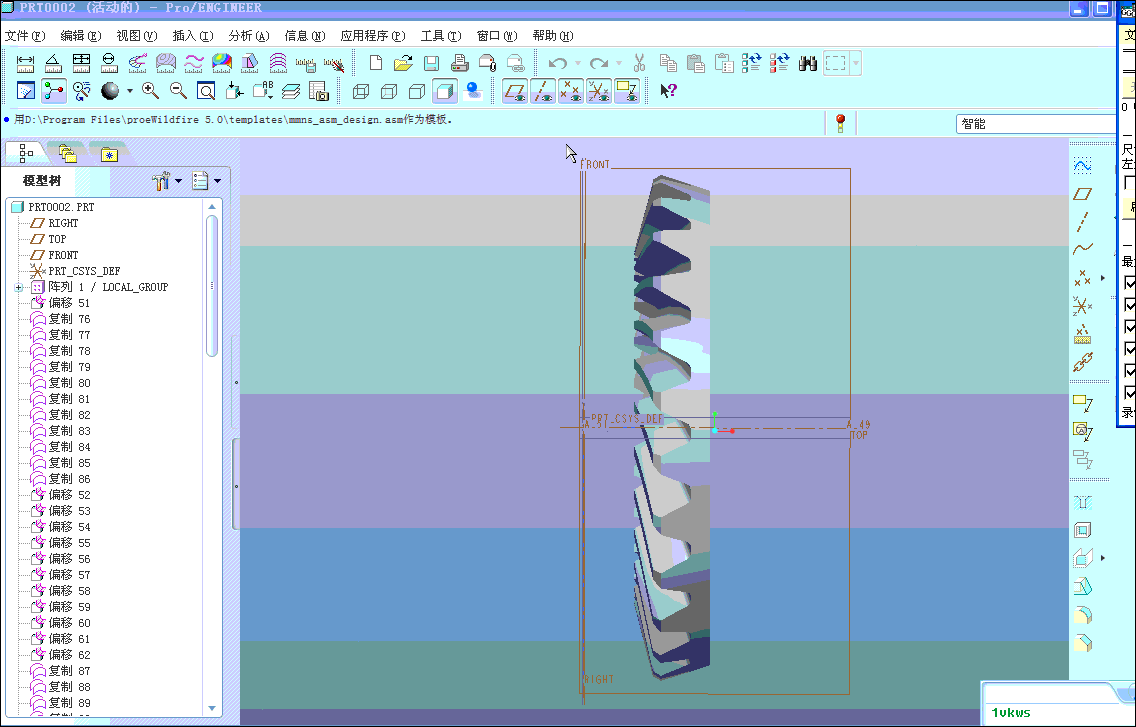1136x727 pixels.
Task: Open the 插入(I) menu
Action: point(193,36)
